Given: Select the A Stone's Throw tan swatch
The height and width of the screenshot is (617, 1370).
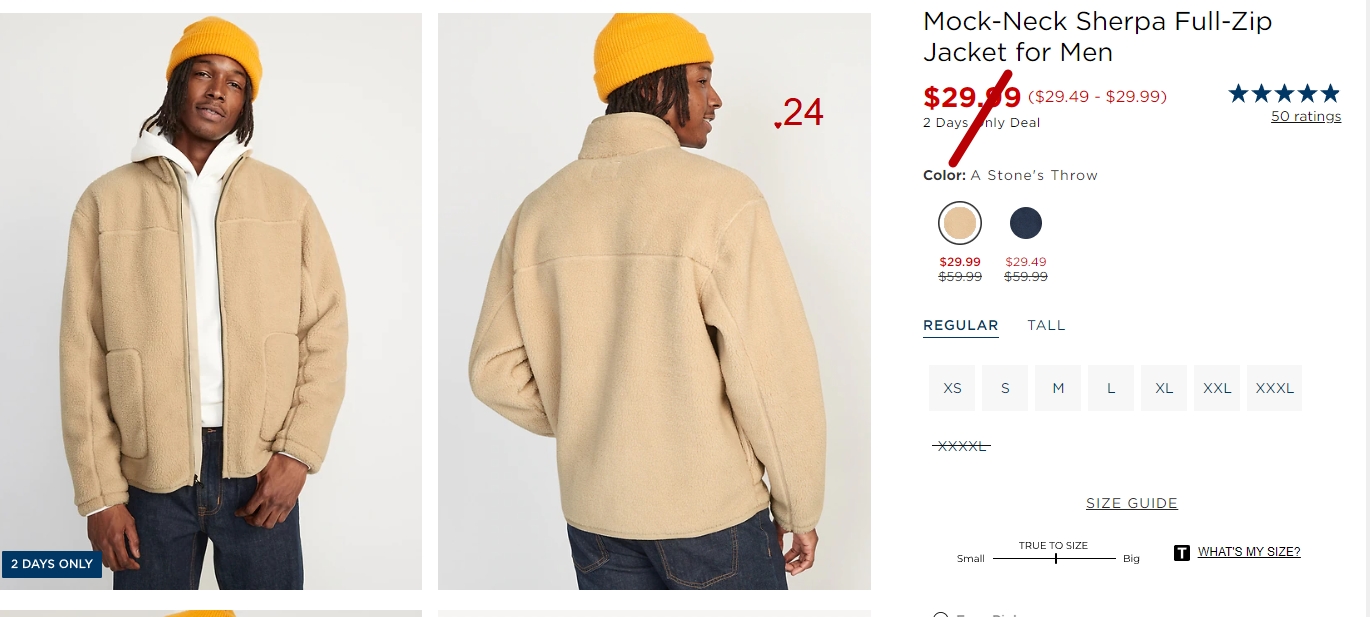Looking at the screenshot, I should coord(960,223).
